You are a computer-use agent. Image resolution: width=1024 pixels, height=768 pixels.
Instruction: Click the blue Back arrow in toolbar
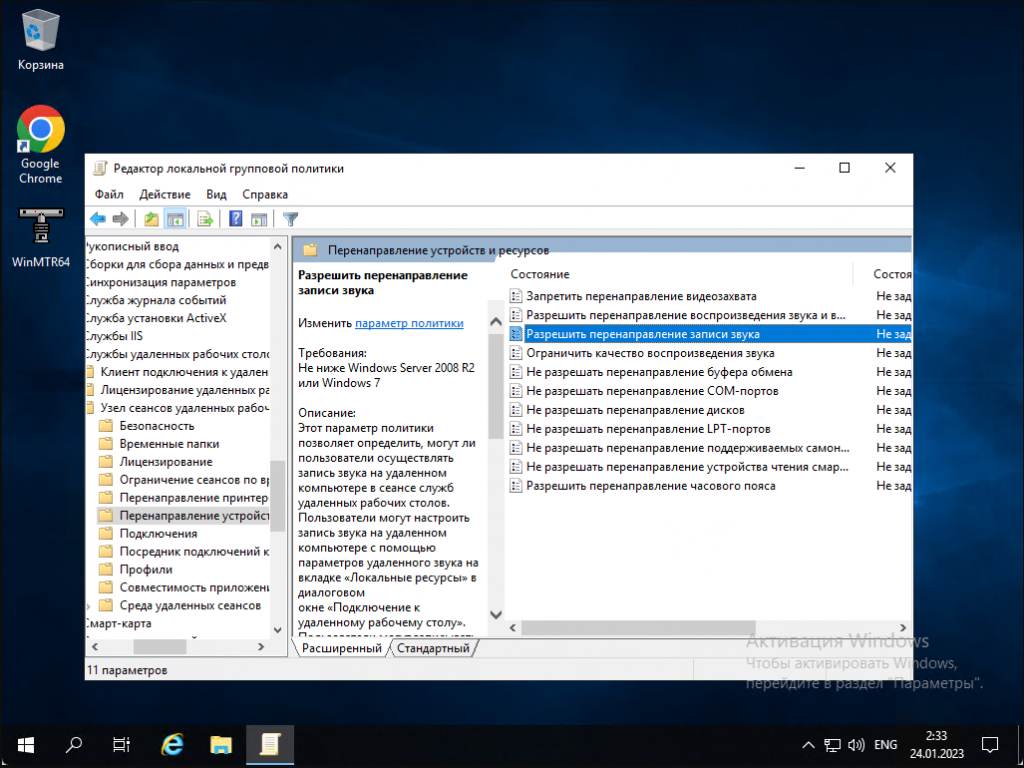[x=98, y=219]
